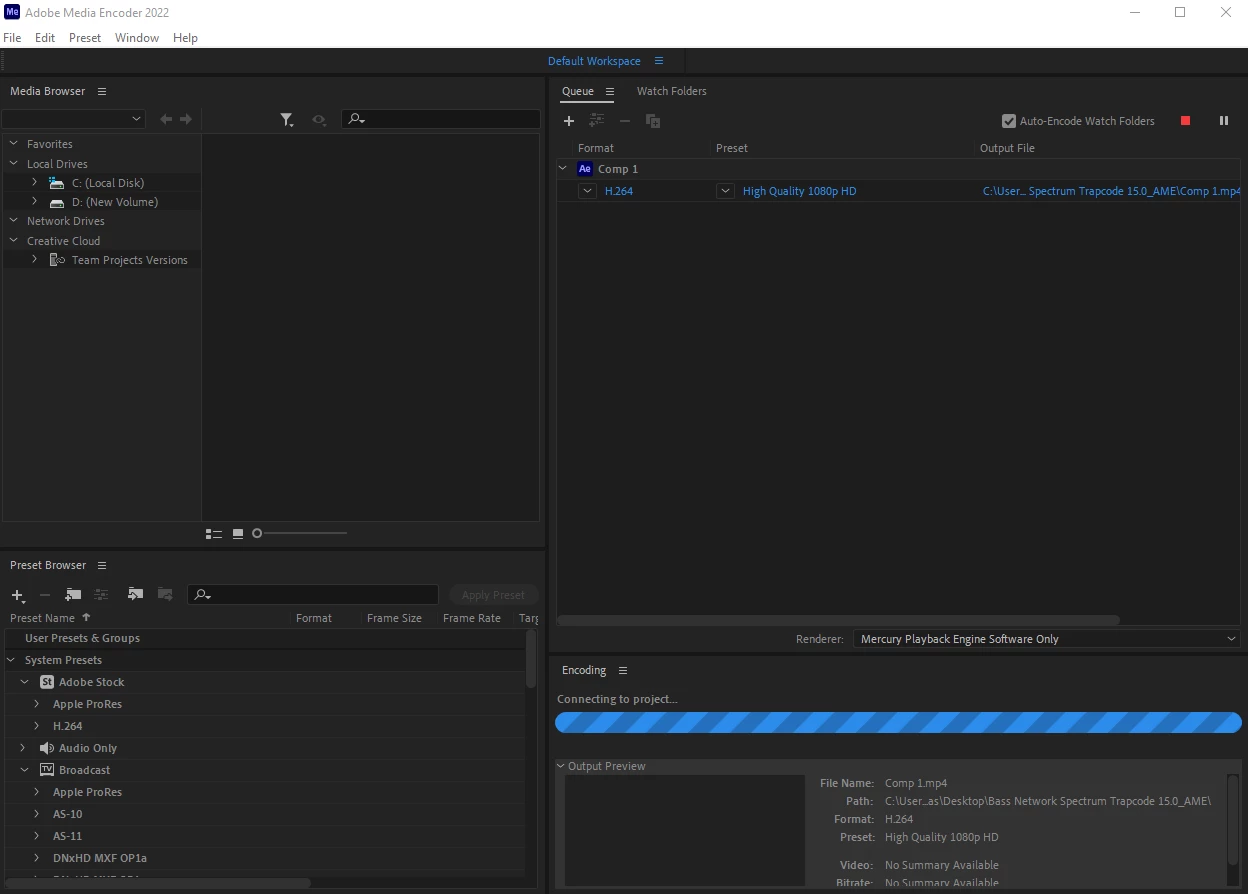Open the High Quality 1080p HD preset dropdown
Screen dimensions: 1248x894
point(726,191)
